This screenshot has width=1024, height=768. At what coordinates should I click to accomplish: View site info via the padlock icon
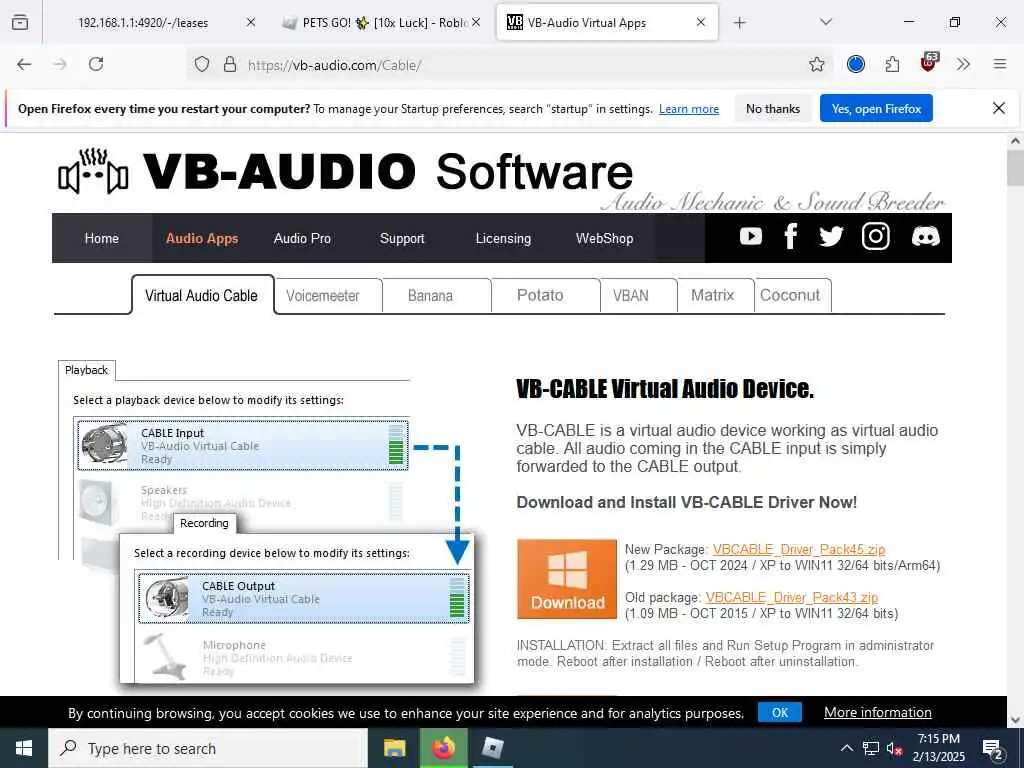coord(230,64)
